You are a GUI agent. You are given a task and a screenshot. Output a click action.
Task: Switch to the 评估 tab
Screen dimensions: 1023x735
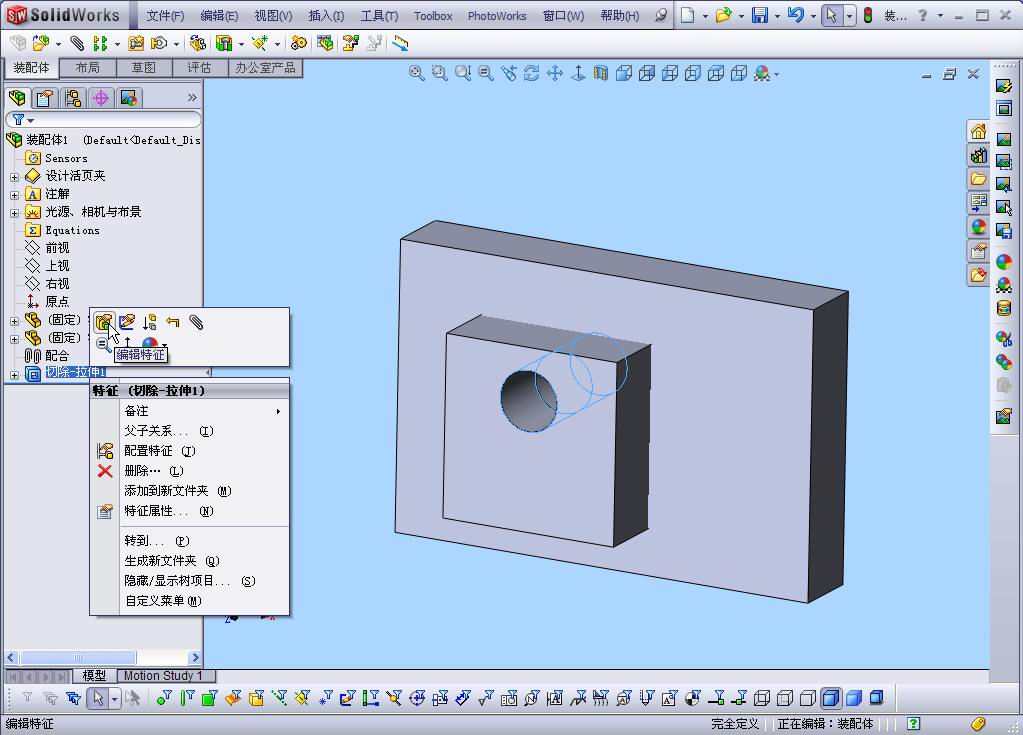[x=200, y=68]
